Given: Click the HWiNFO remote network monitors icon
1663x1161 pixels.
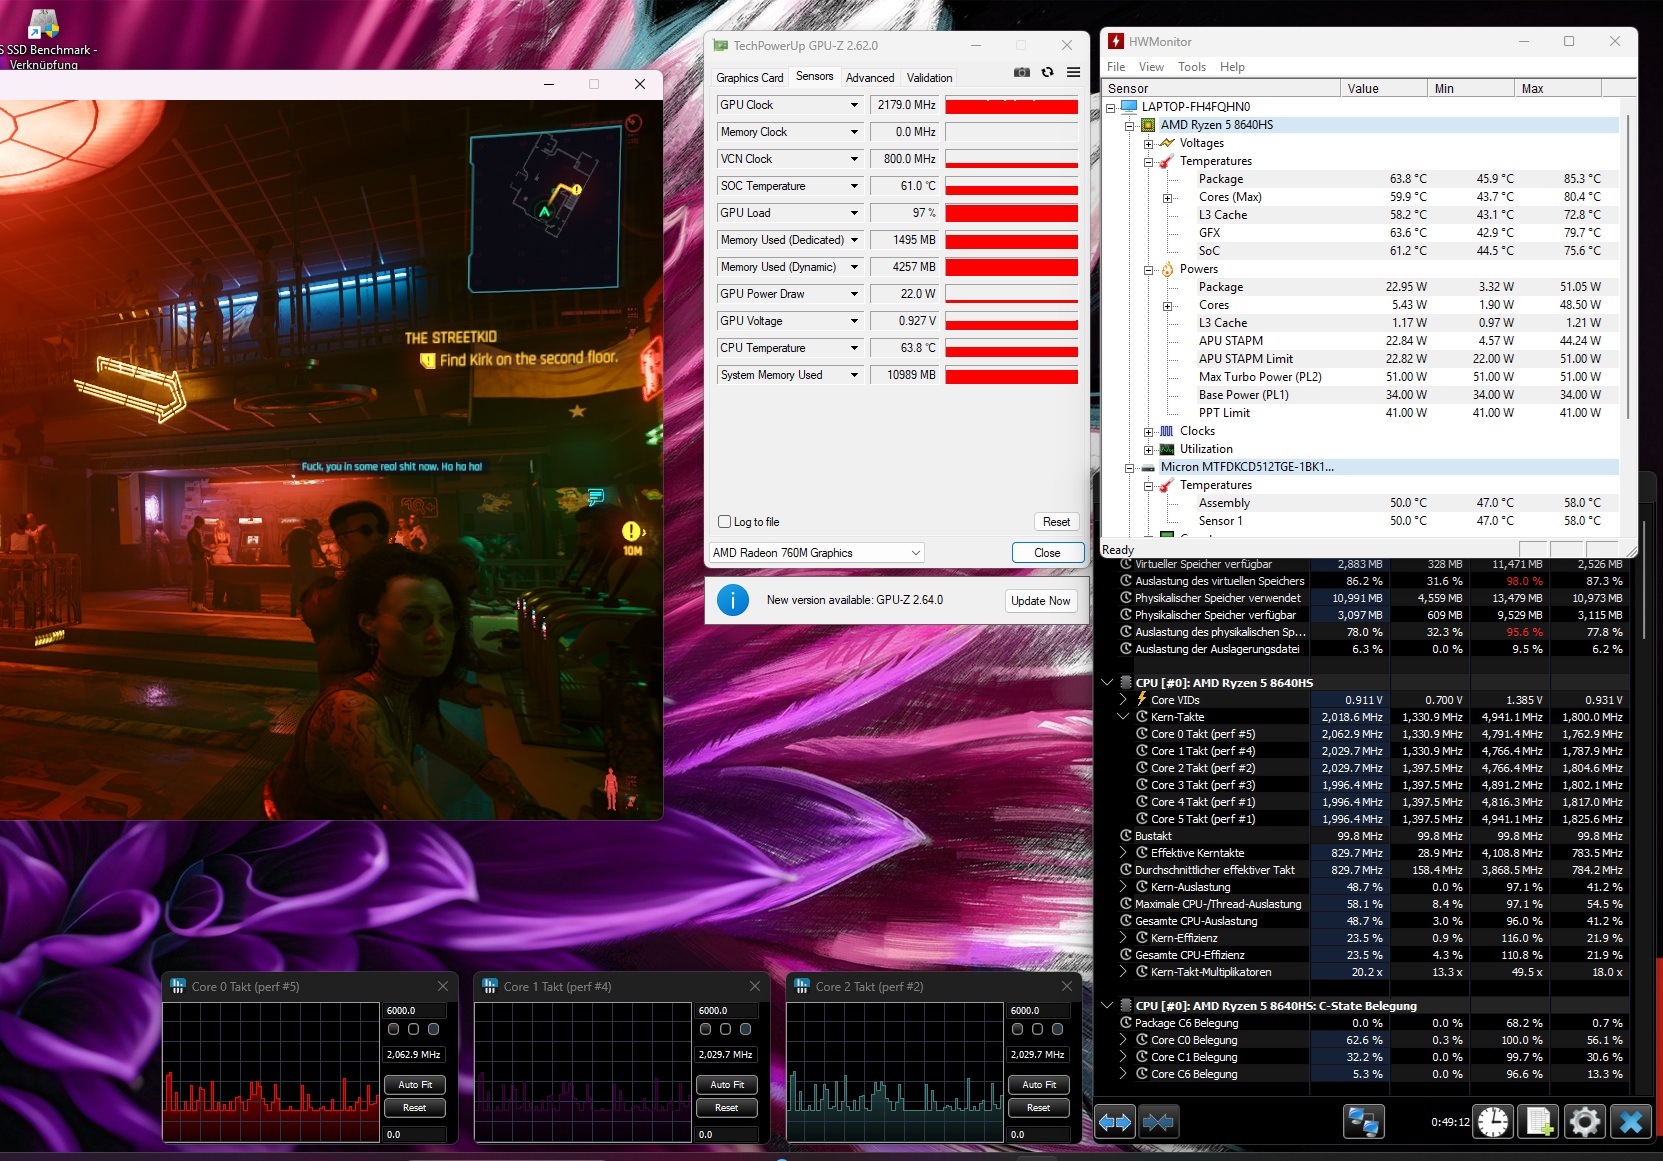Looking at the screenshot, I should 1363,1122.
